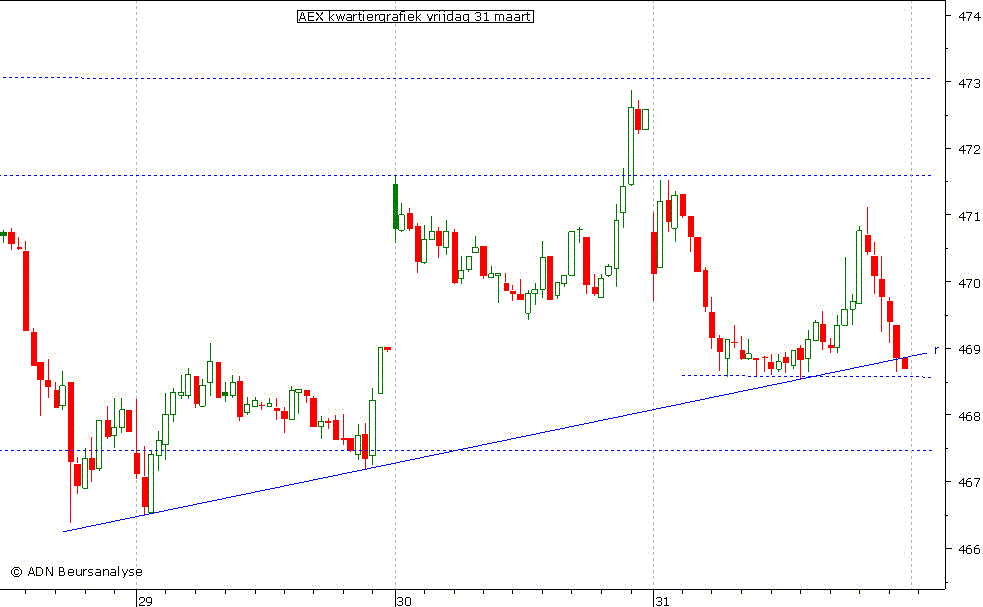Click the 474 price axis label

click(969, 16)
